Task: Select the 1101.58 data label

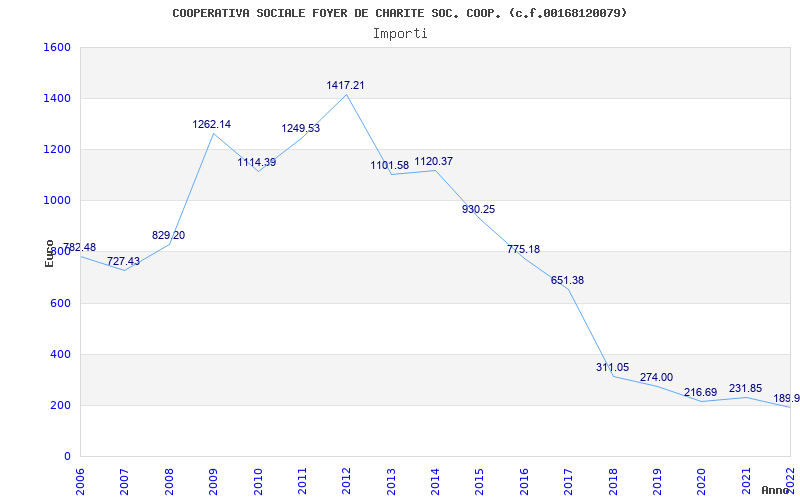Action: coord(390,165)
